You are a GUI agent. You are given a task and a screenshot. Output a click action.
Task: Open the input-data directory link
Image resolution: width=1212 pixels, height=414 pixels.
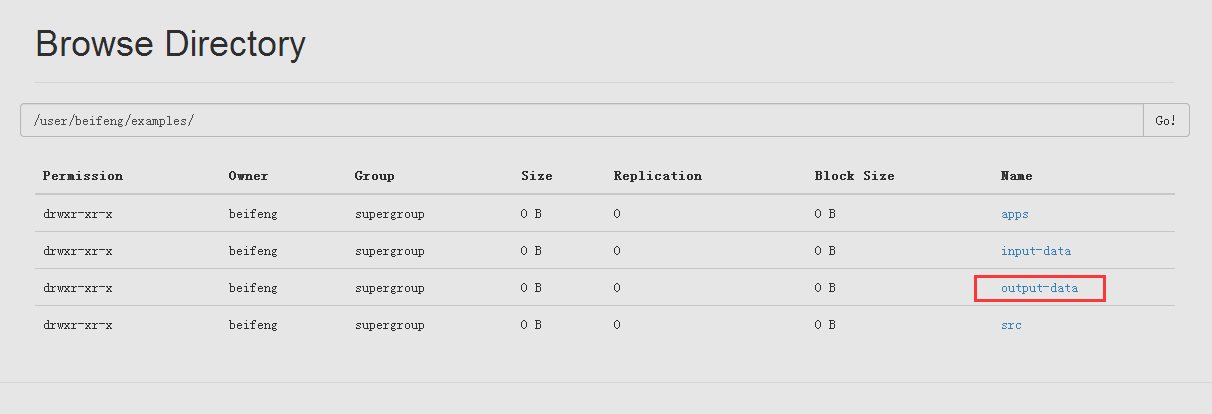(1035, 251)
